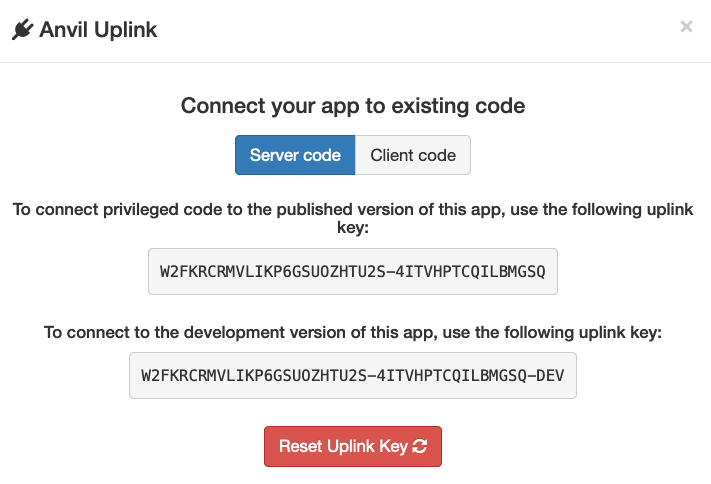This screenshot has width=711, height=484.
Task: Switch to the Client code tab
Action: click(x=413, y=155)
